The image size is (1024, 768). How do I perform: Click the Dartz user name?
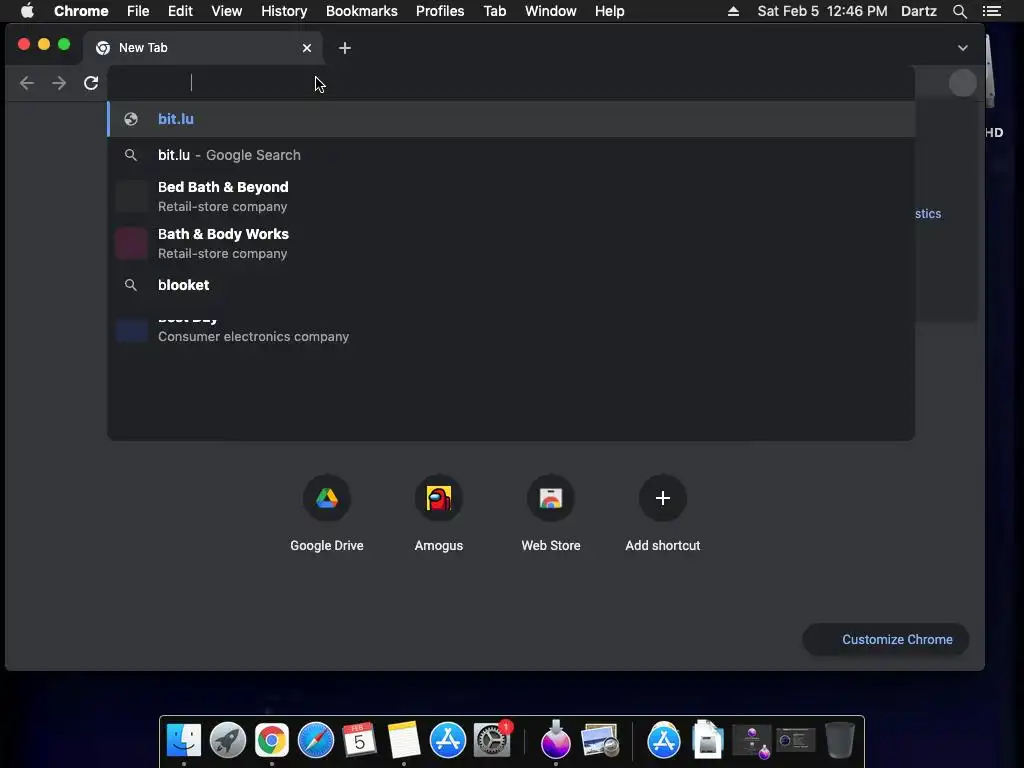[x=919, y=11]
